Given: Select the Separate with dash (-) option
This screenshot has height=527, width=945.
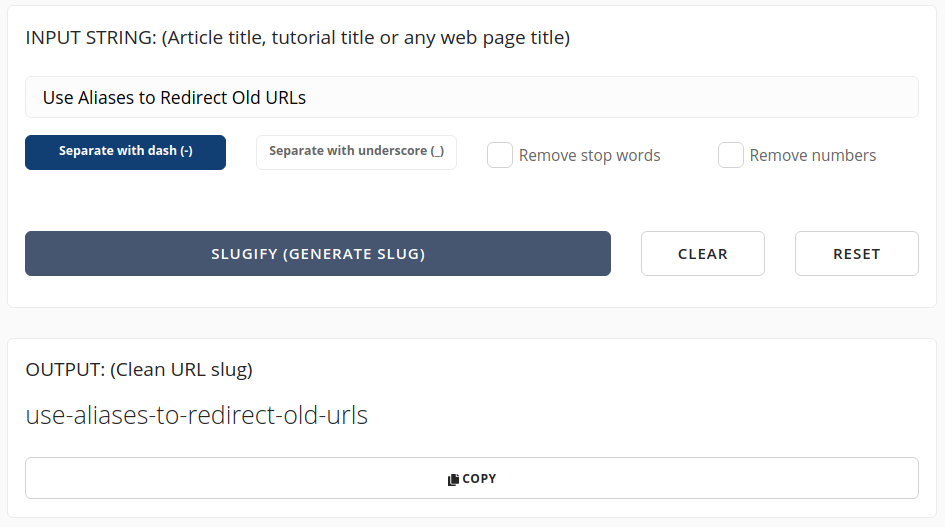Looking at the screenshot, I should (x=125, y=152).
